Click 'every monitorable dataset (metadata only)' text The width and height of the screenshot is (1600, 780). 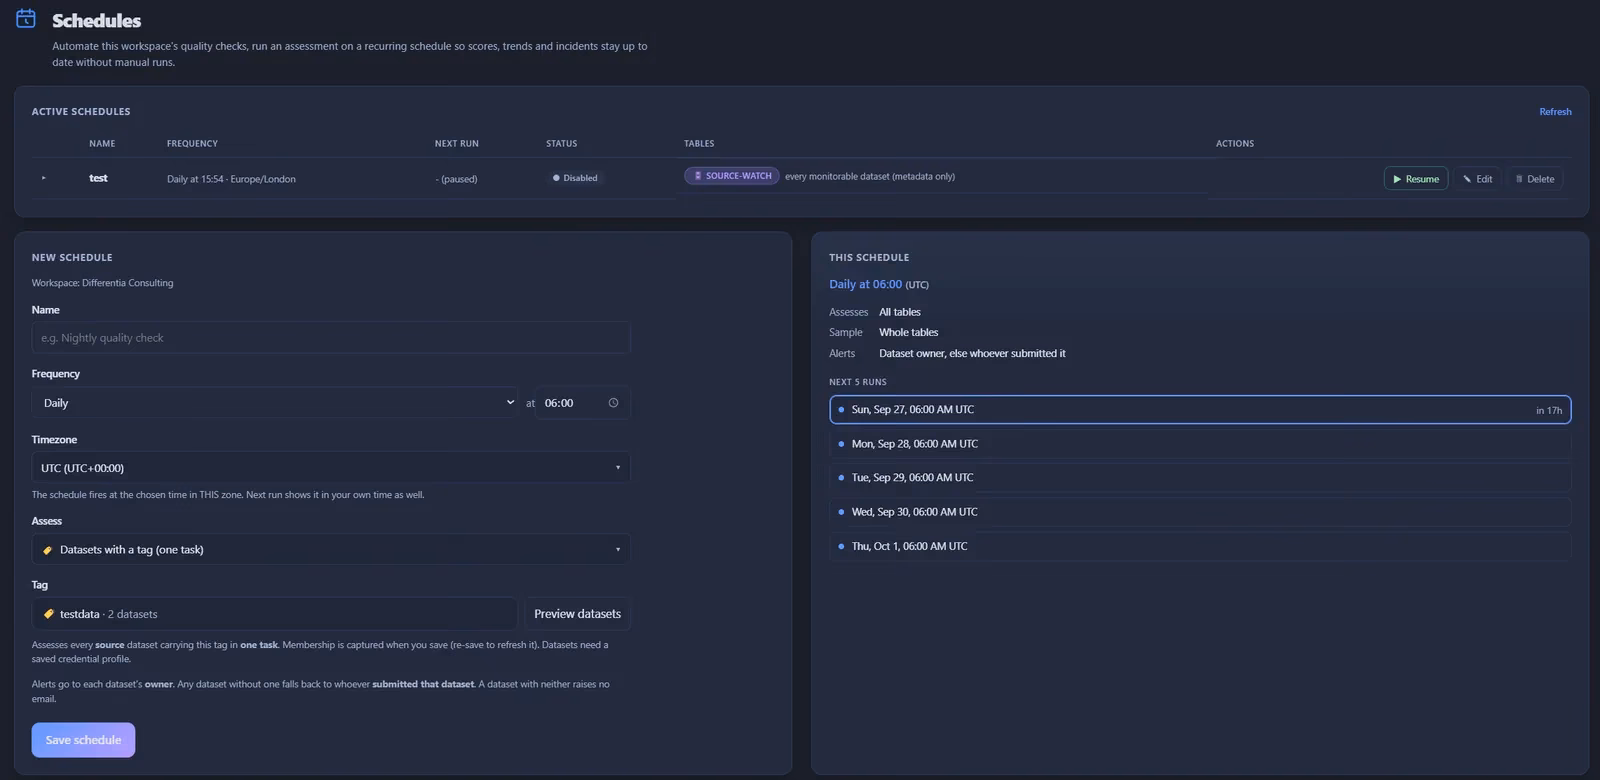(870, 176)
